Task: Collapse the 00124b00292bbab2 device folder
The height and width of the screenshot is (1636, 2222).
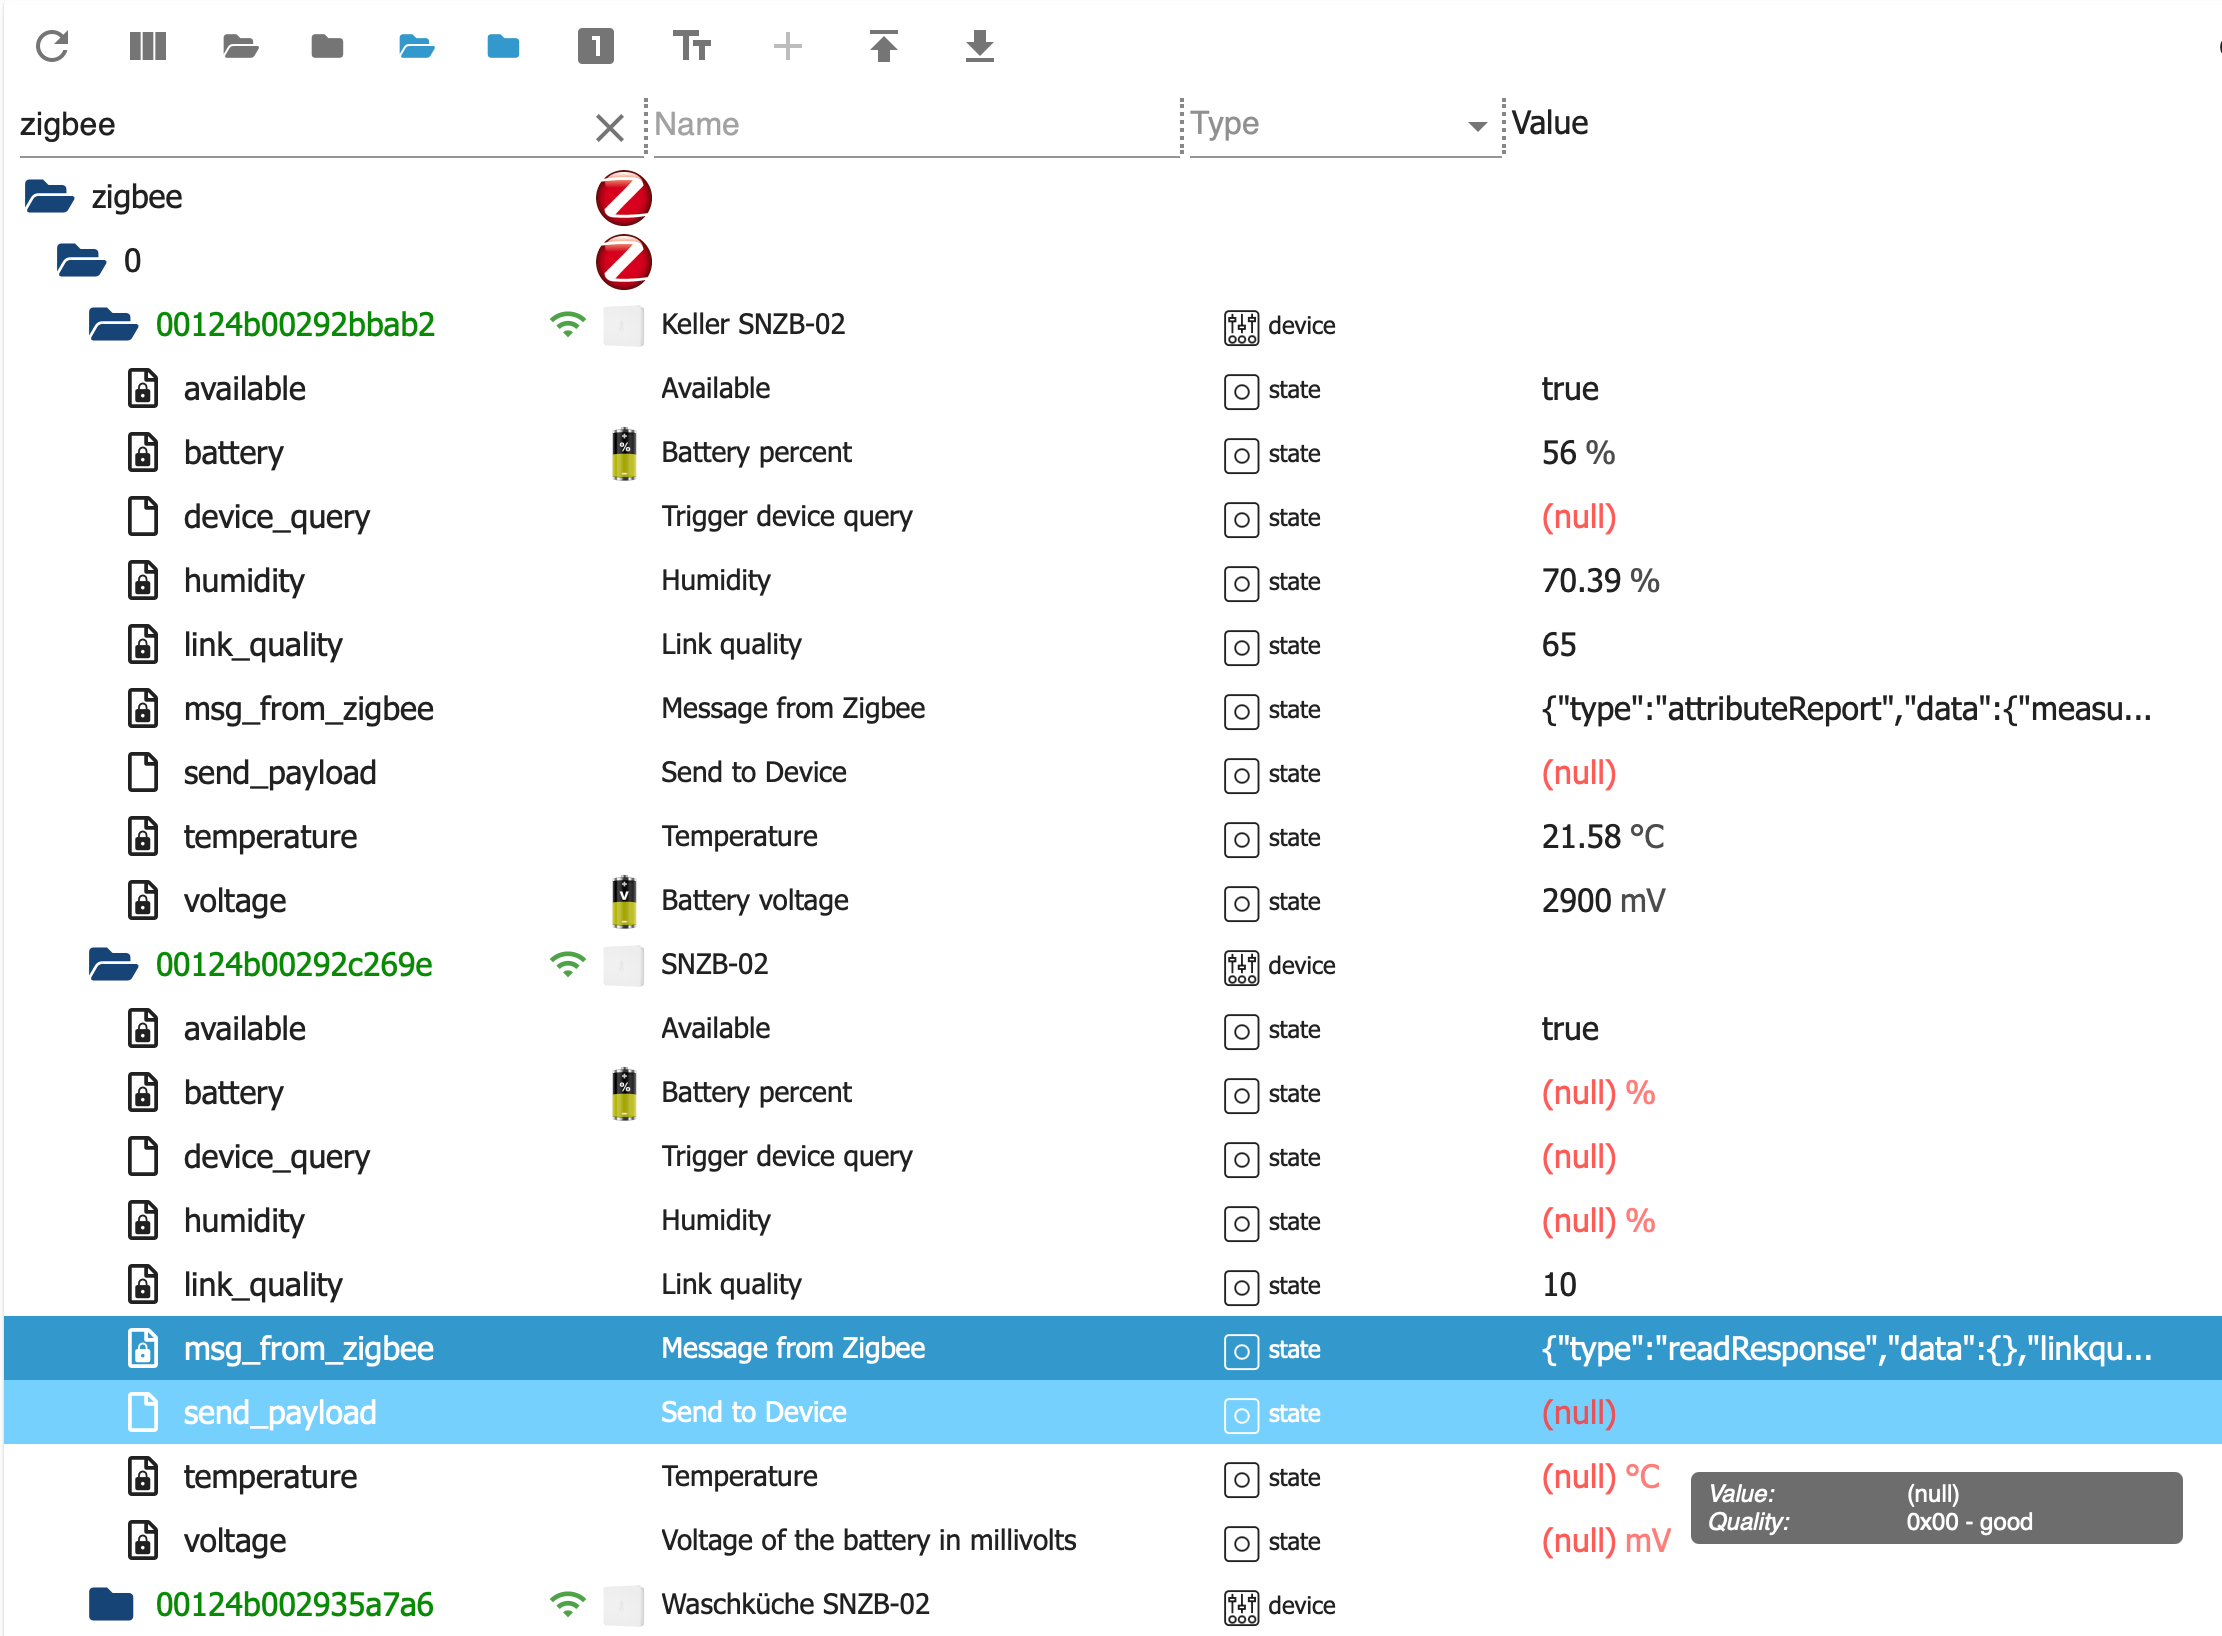Action: pyautogui.click(x=112, y=325)
